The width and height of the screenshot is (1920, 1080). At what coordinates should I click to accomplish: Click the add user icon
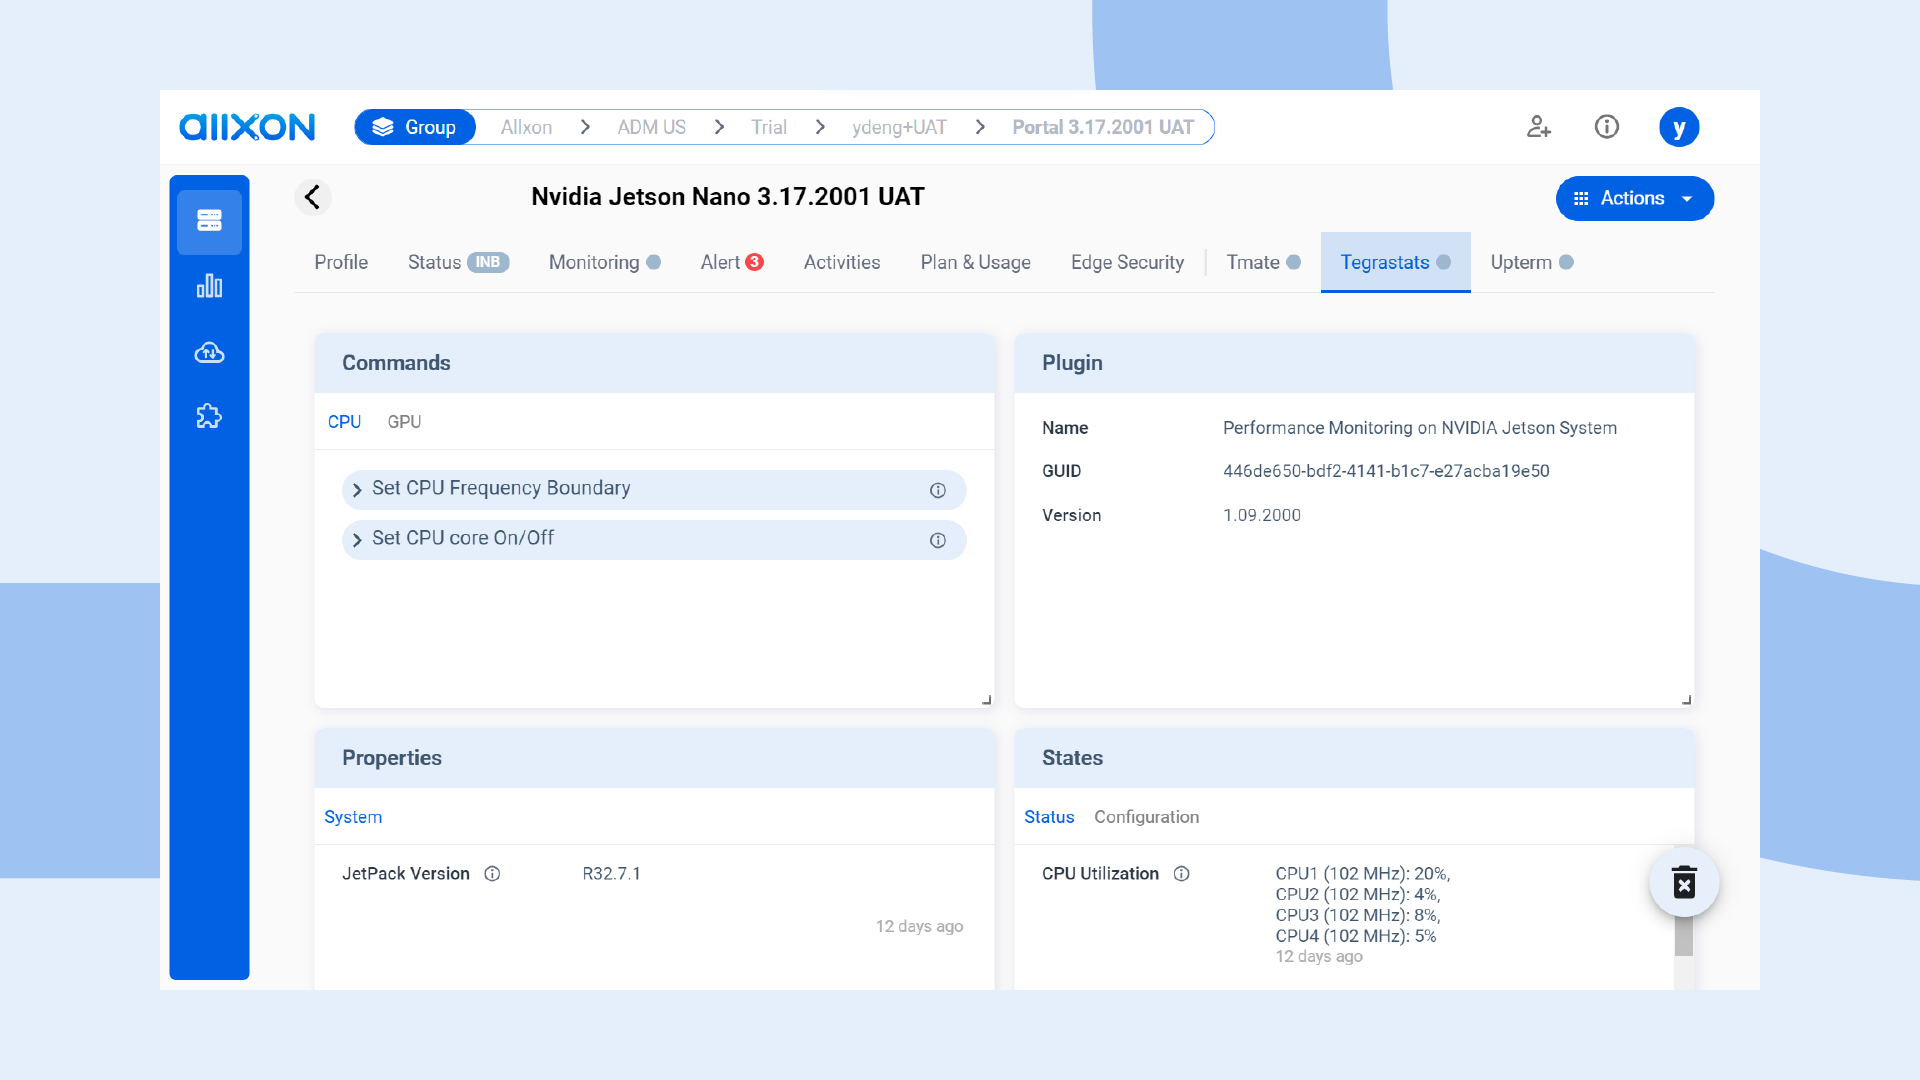click(1538, 127)
